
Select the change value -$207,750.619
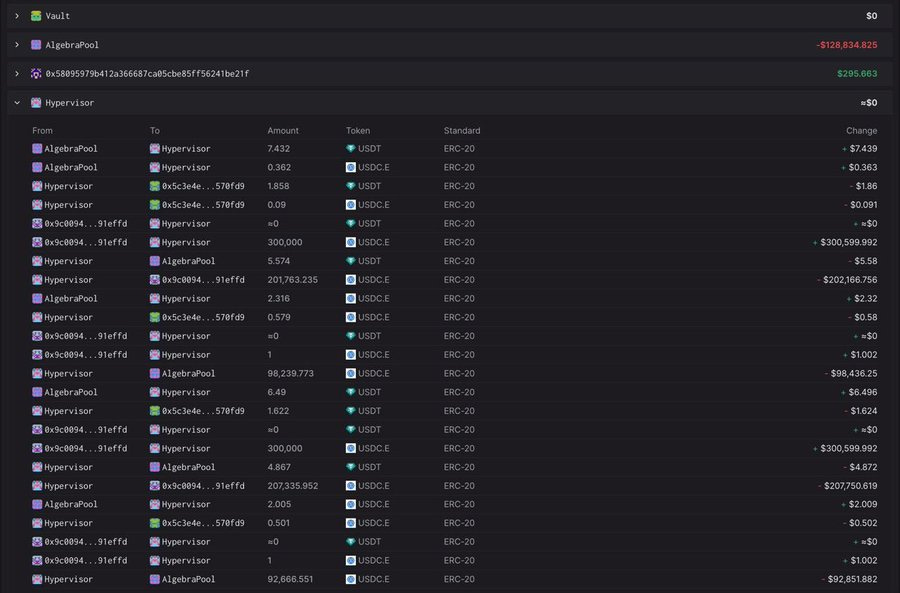pos(848,486)
